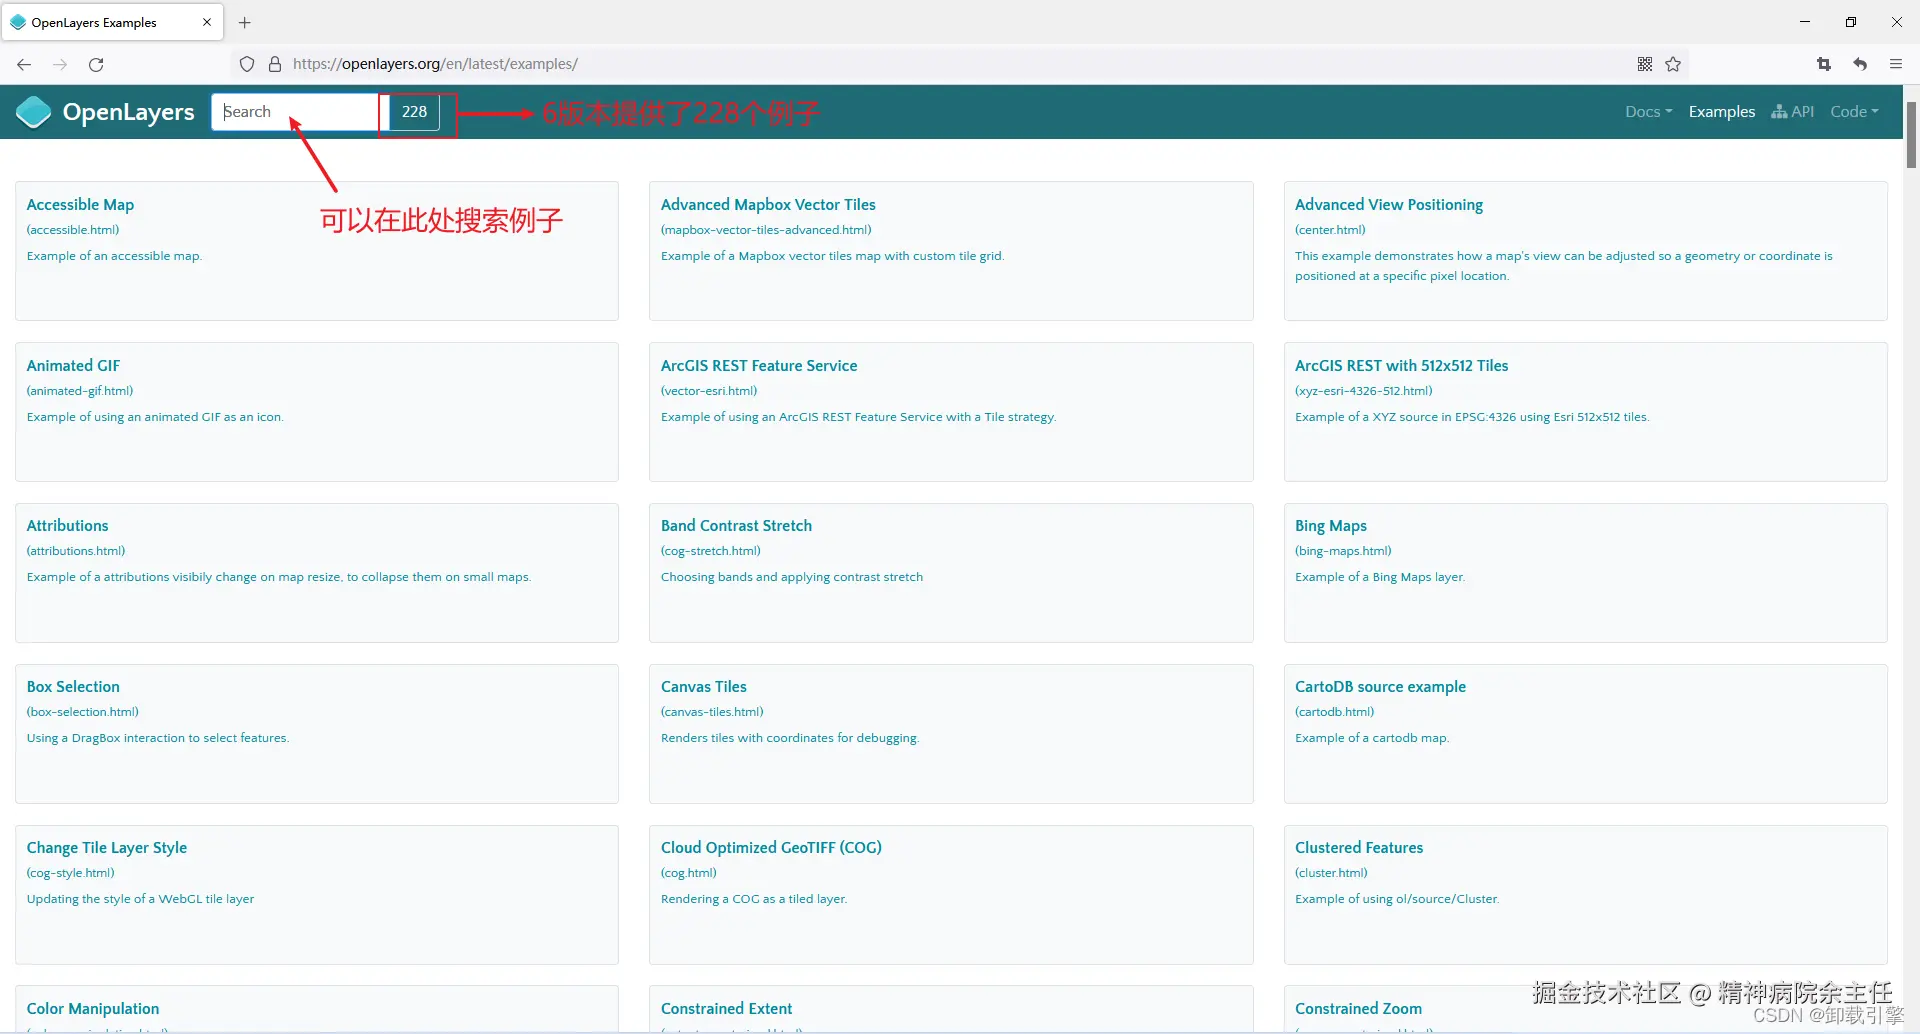Click the (cog-style.html) filename text

click(71, 873)
